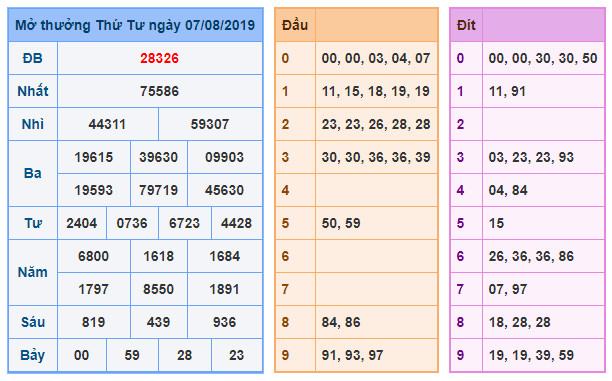Viewport: 612px width, 381px height.
Task: Click Đít row values '18, 28, 28'
Action: click(519, 322)
